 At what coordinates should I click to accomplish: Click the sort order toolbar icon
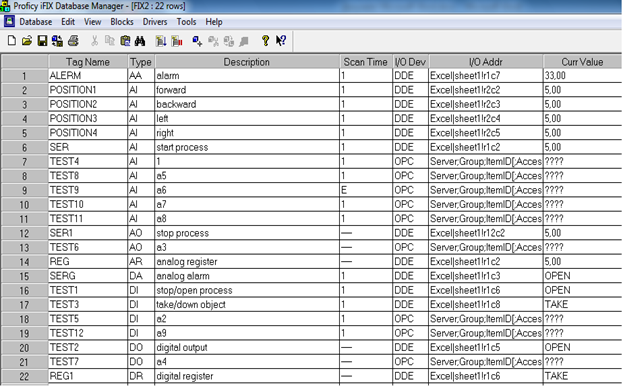[x=161, y=41]
